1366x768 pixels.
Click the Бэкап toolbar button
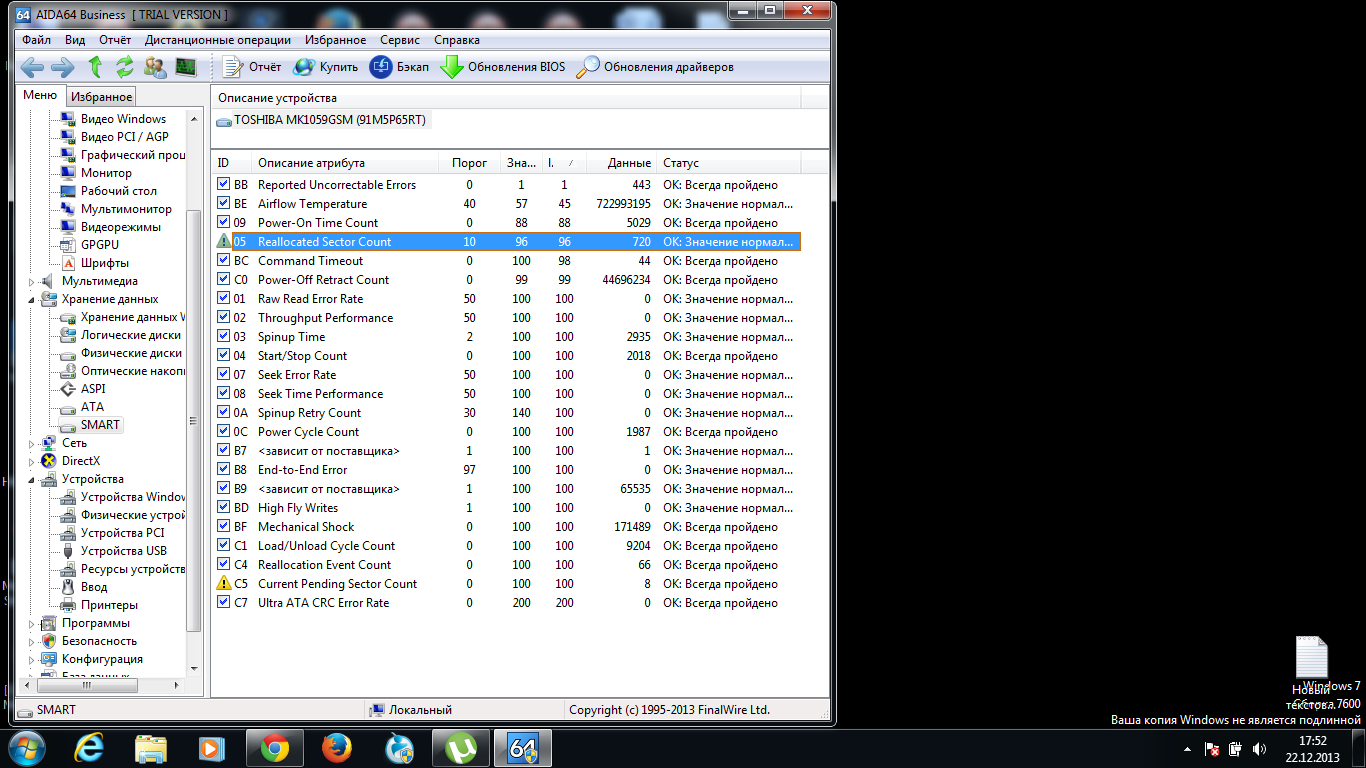click(399, 67)
